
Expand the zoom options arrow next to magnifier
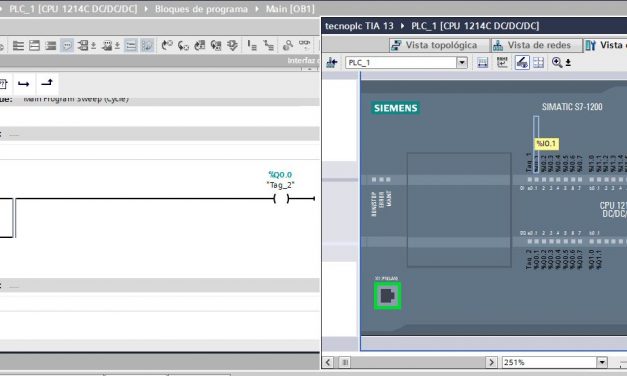pos(568,63)
